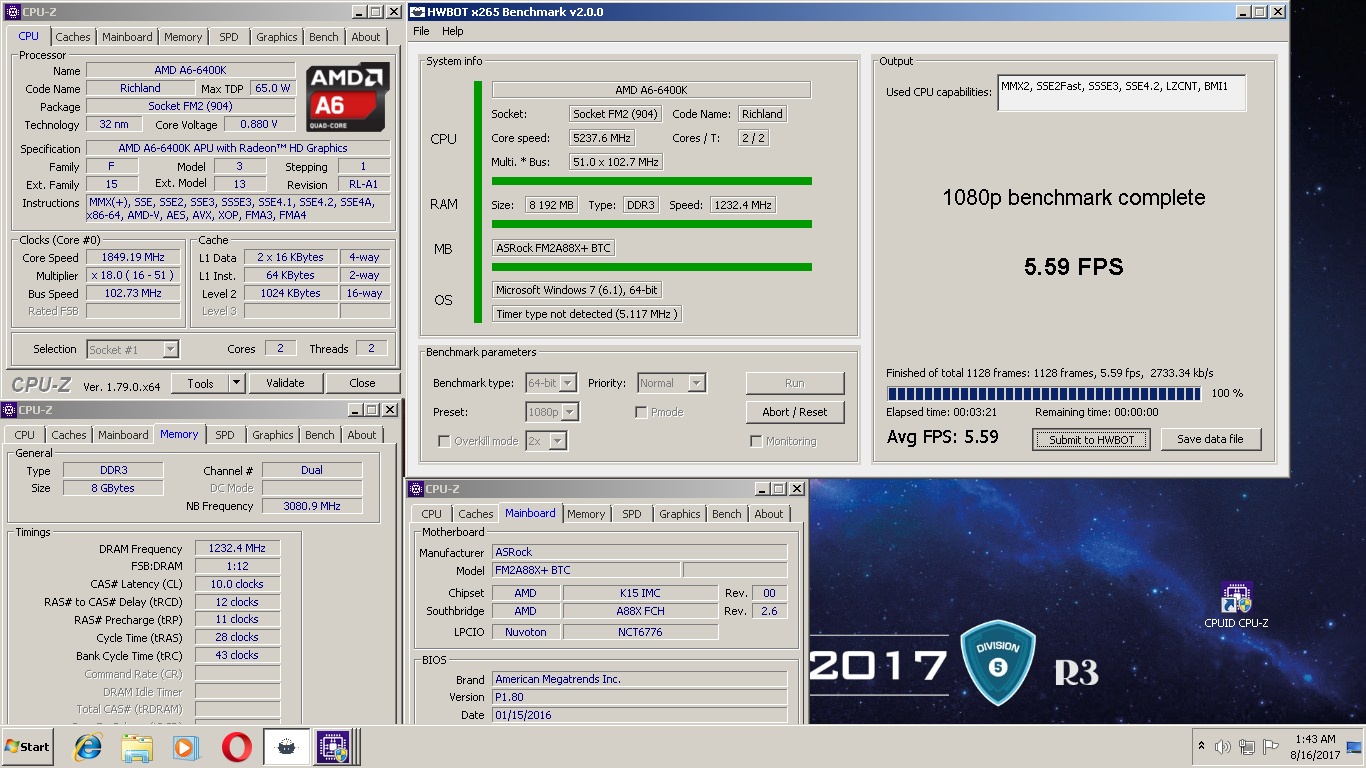Enable the Overkill mode checkbox
1366x768 pixels.
(444, 441)
